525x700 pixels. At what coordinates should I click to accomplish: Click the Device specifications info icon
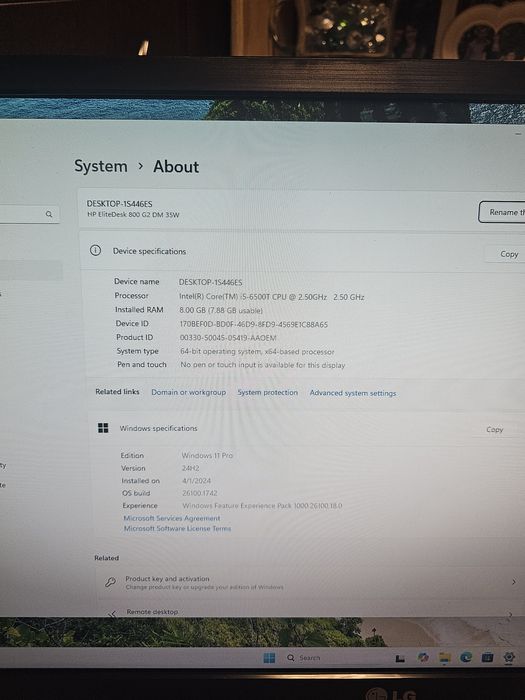[x=95, y=250]
